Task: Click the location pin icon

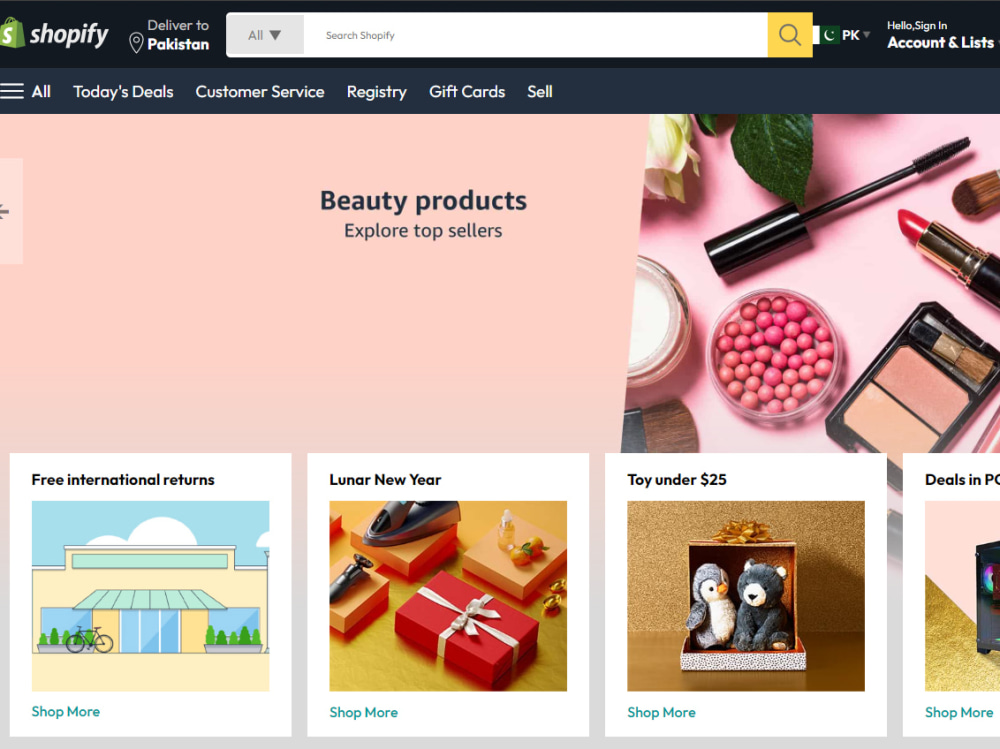Action: point(136,43)
